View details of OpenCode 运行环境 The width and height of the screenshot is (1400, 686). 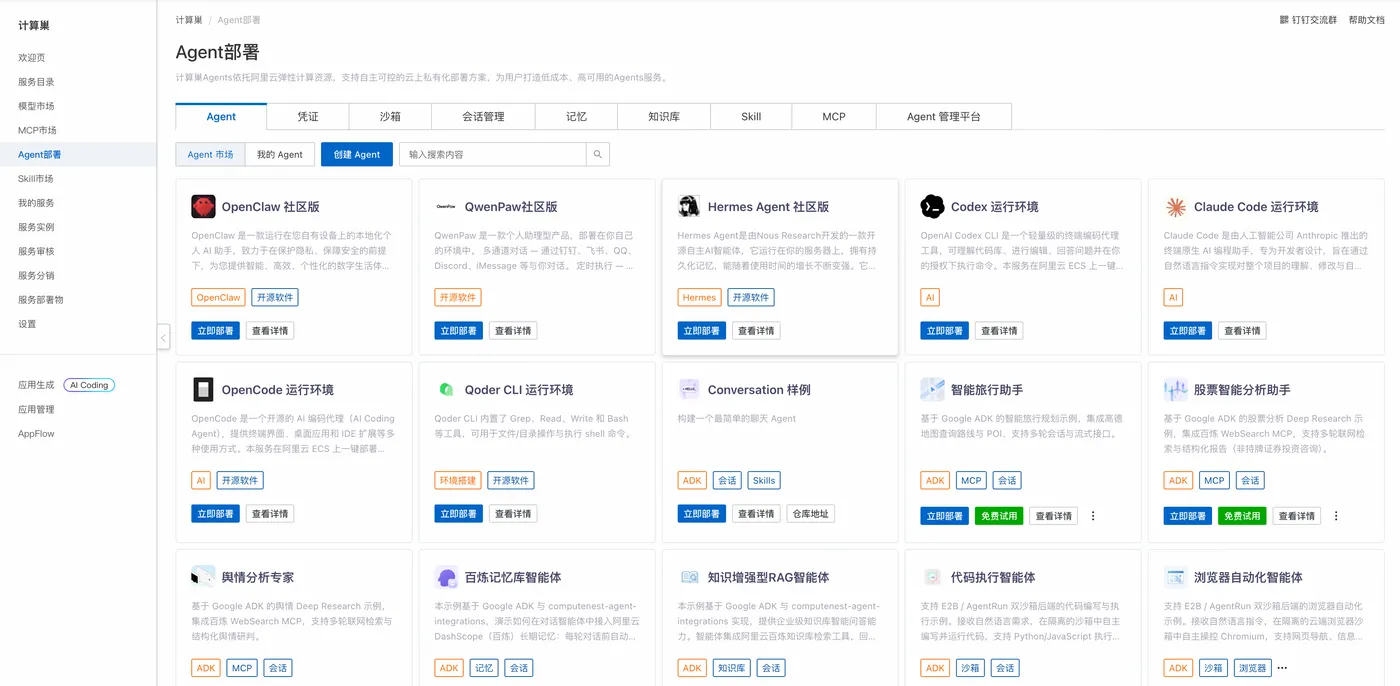[x=270, y=514]
